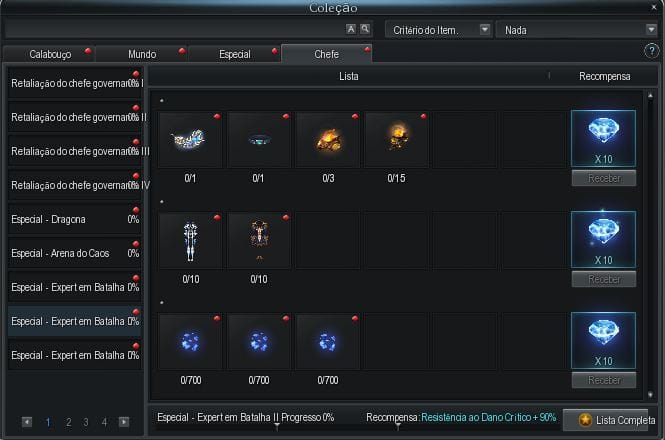Click 'Resistência ao Dano Crítico +90%' reward text
This screenshot has height=440, width=665.
coord(489,418)
